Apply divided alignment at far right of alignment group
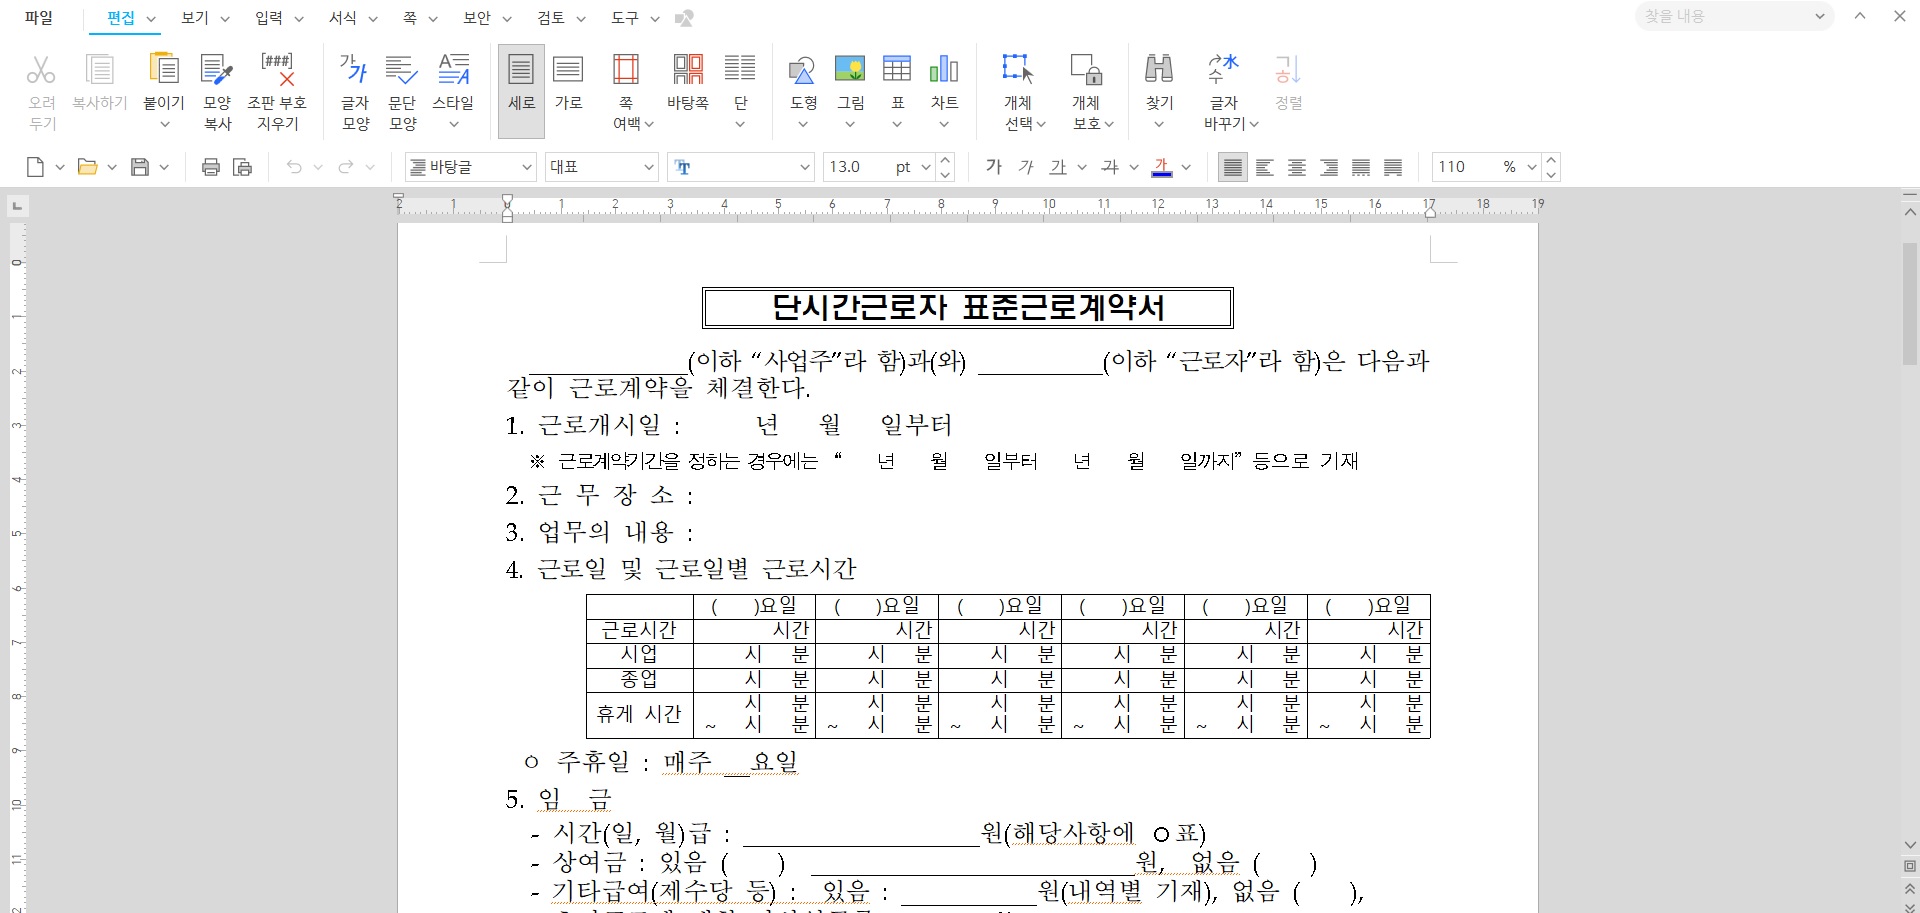This screenshot has width=1920, height=913. (1393, 167)
